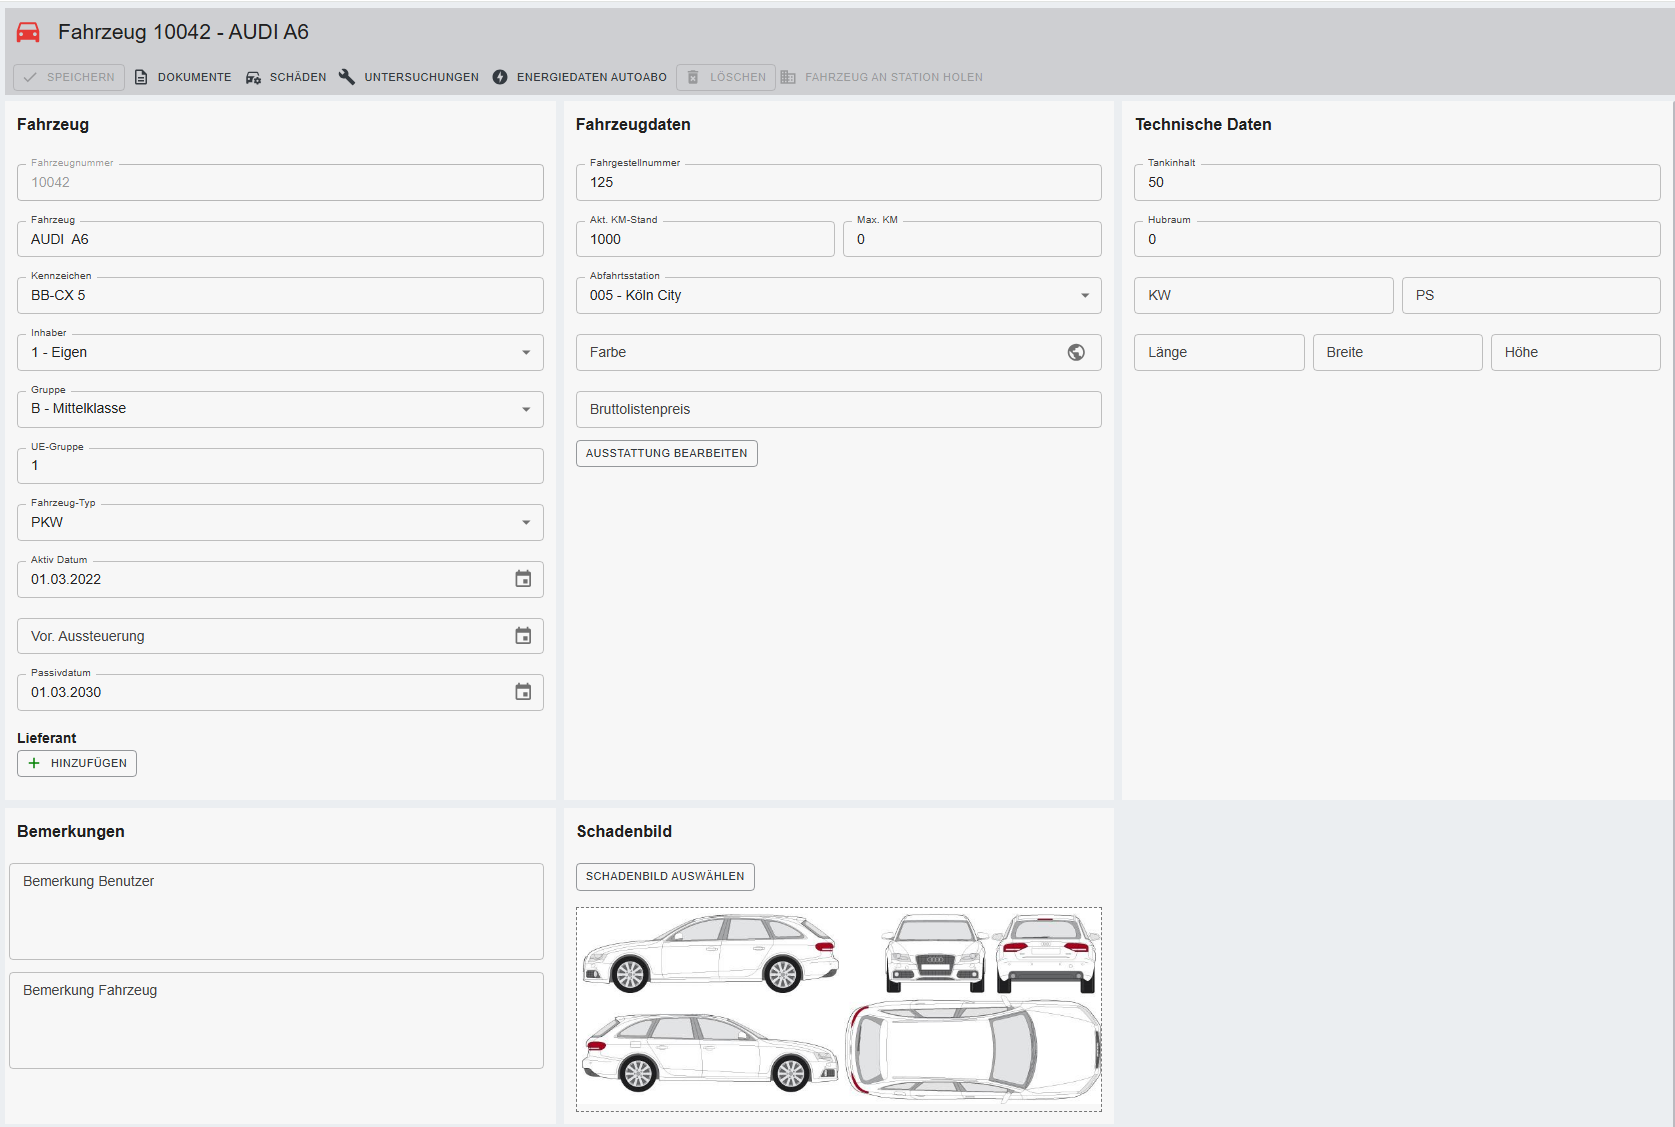This screenshot has width=1675, height=1127.
Task: Click the globe icon in Farbe field
Action: click(1076, 352)
